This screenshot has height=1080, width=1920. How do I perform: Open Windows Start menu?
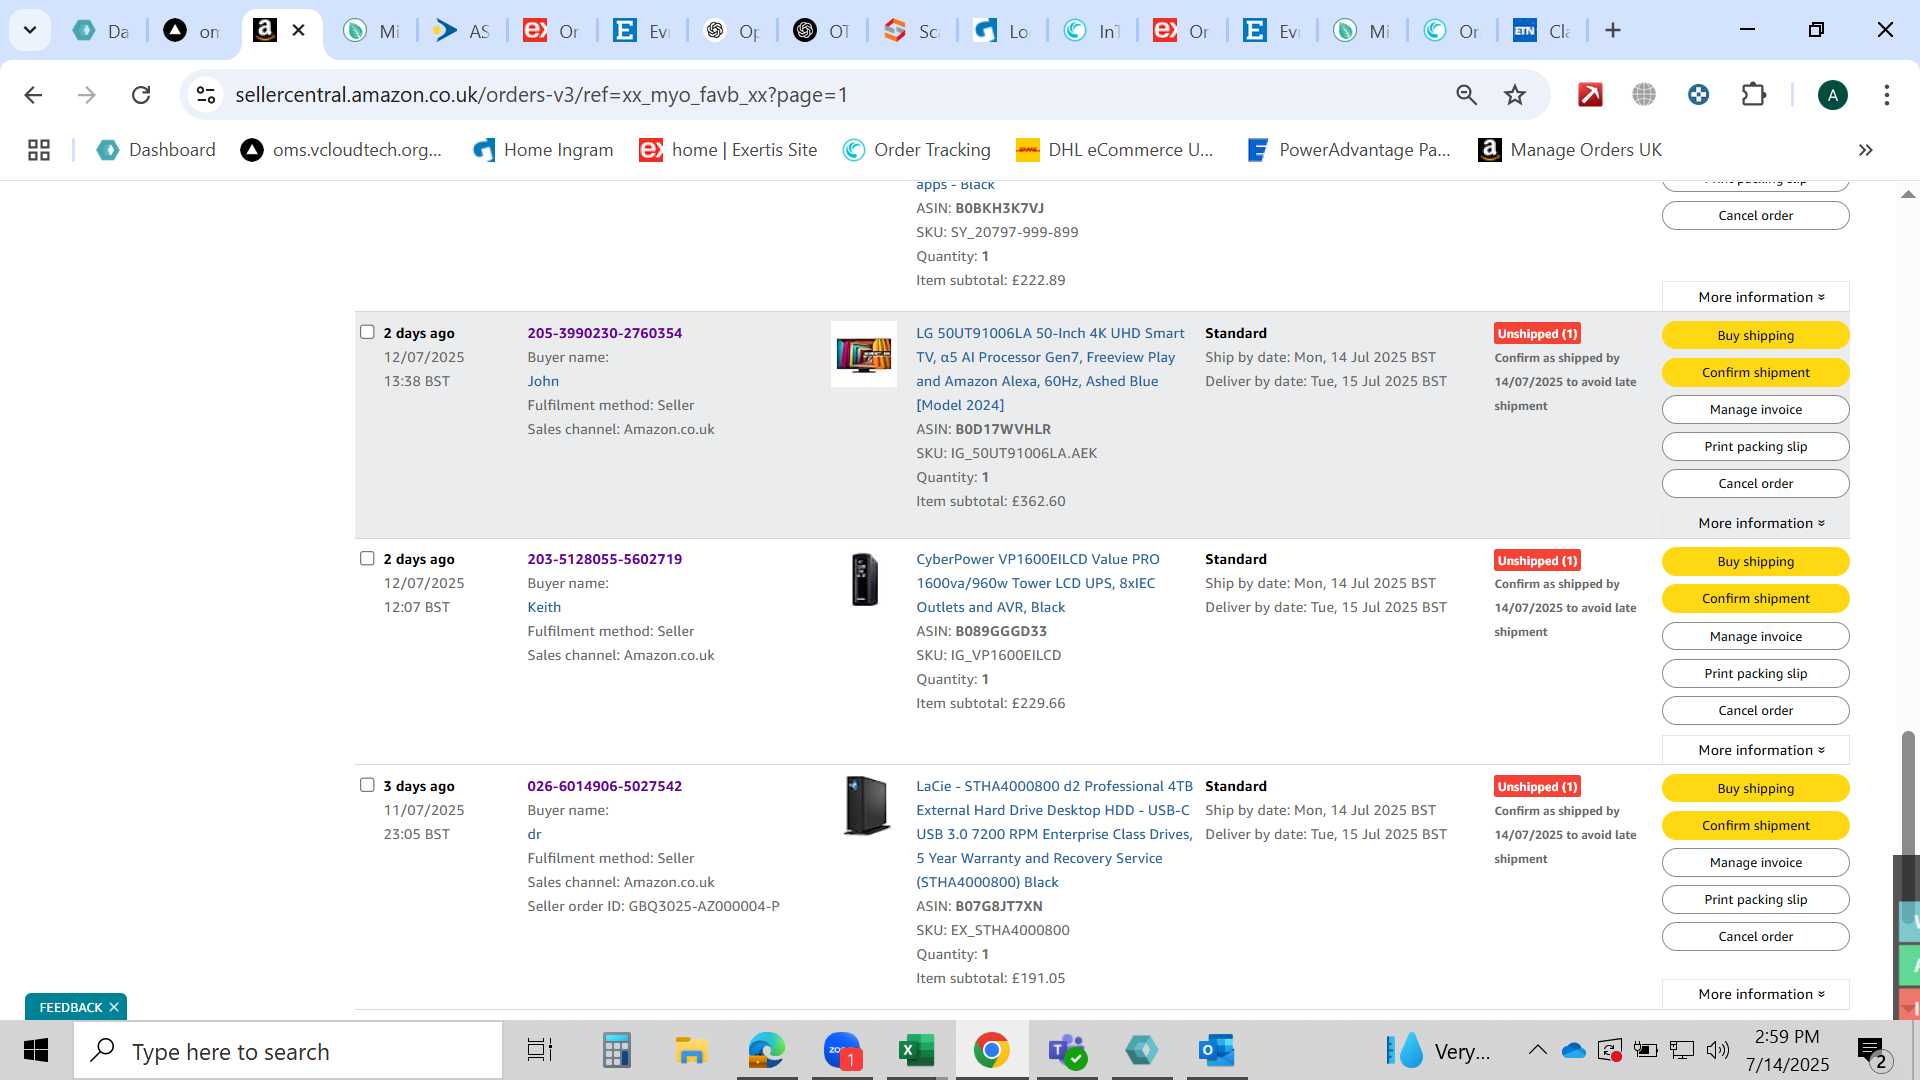click(36, 1051)
